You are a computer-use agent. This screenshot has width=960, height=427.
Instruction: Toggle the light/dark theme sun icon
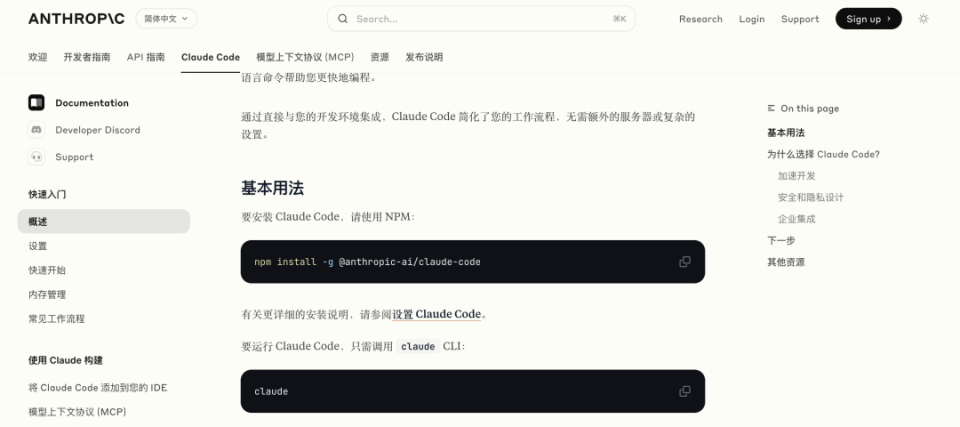tap(923, 18)
